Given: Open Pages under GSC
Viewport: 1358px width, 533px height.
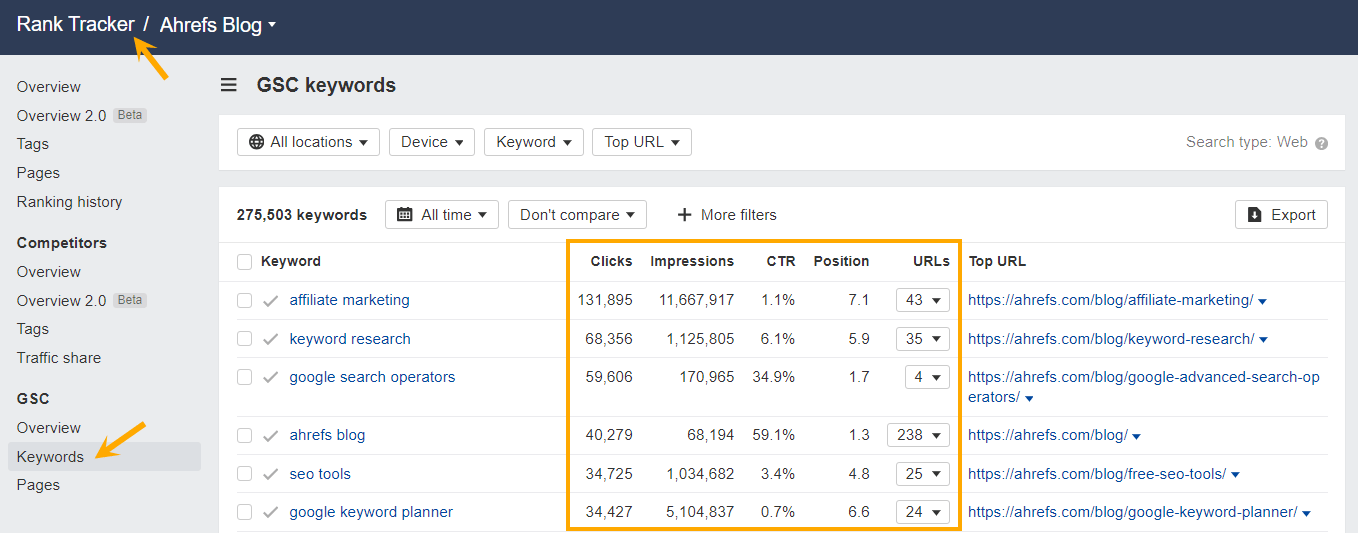Looking at the screenshot, I should [38, 485].
